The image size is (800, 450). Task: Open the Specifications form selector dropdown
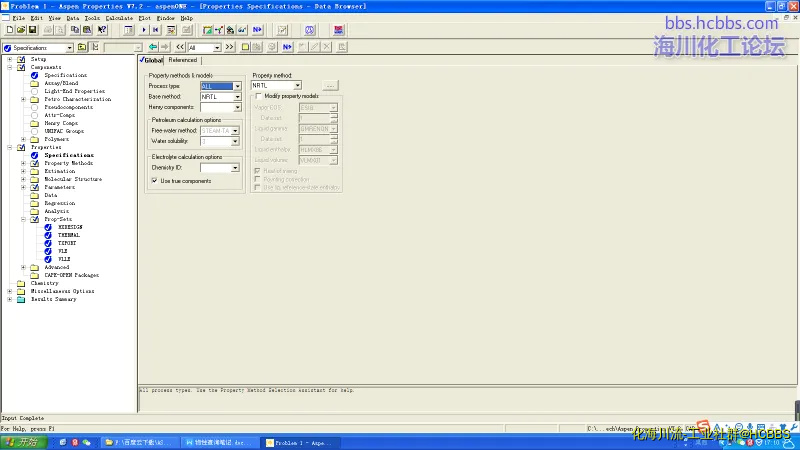click(x=69, y=48)
